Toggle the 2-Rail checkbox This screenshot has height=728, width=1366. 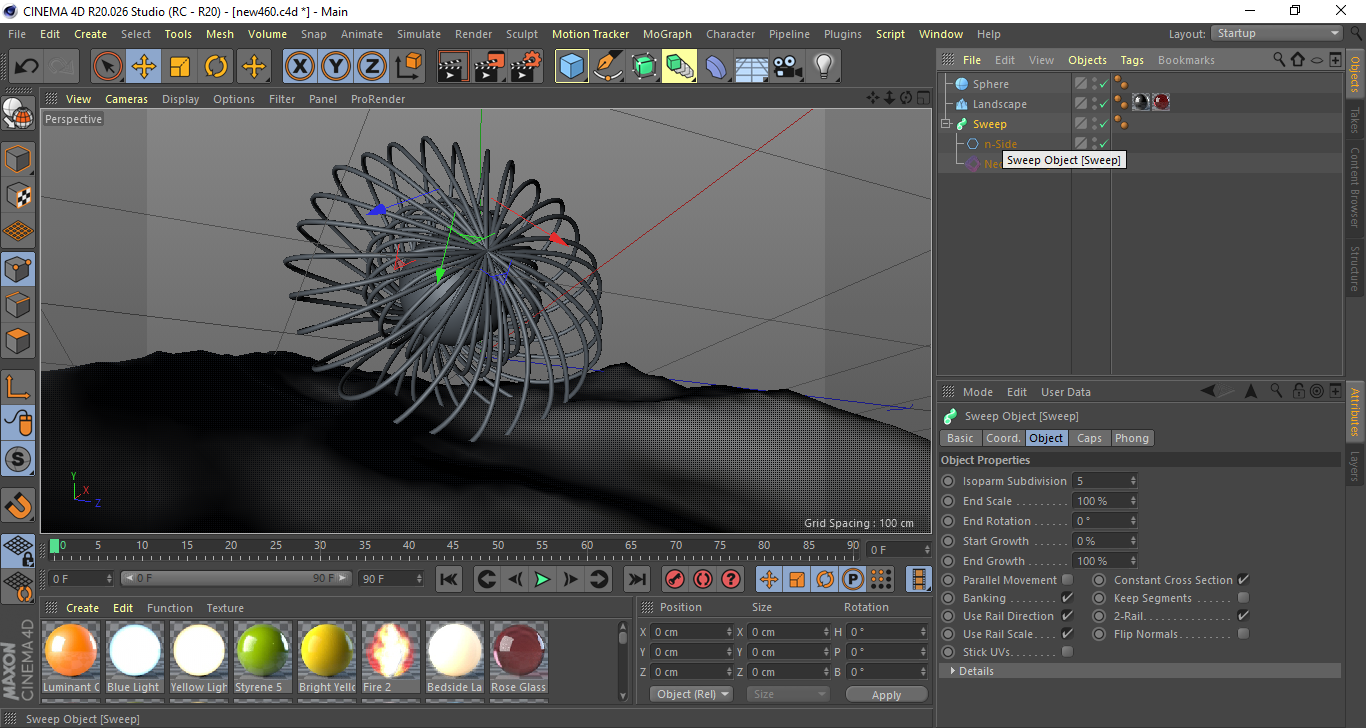pos(1243,616)
